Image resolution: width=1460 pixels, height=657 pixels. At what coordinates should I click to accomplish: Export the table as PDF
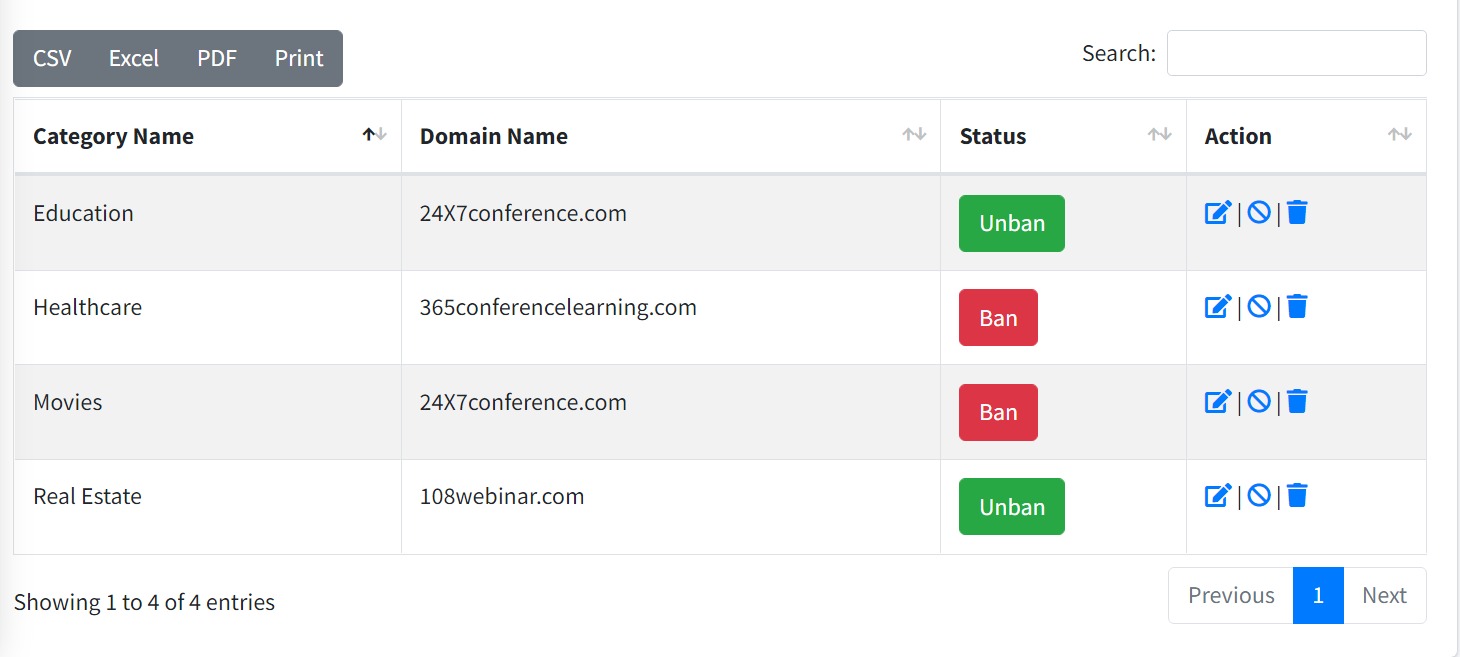[x=217, y=58]
